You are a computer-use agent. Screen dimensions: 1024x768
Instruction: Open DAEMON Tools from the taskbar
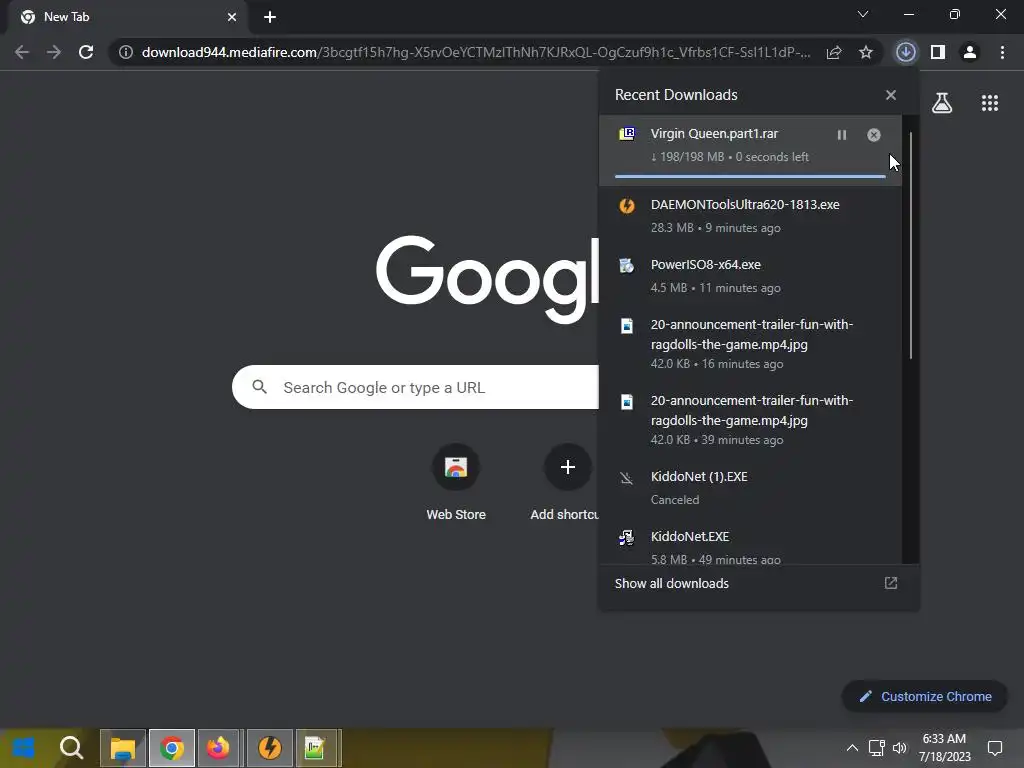tap(270, 748)
